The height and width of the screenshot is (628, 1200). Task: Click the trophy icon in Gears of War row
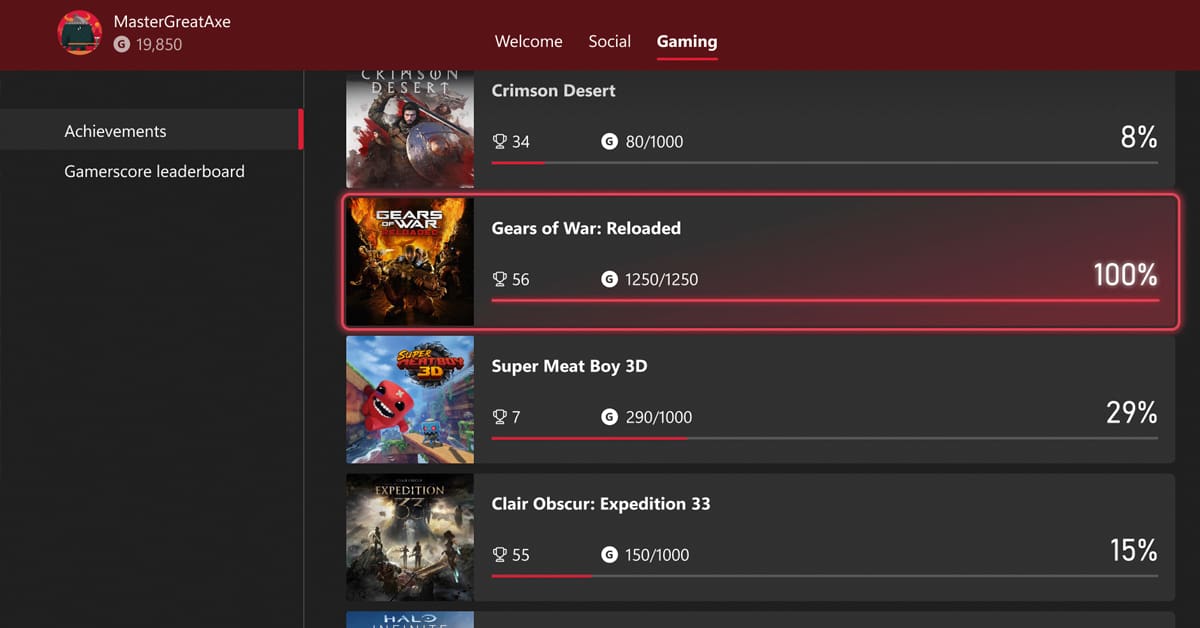pos(500,280)
